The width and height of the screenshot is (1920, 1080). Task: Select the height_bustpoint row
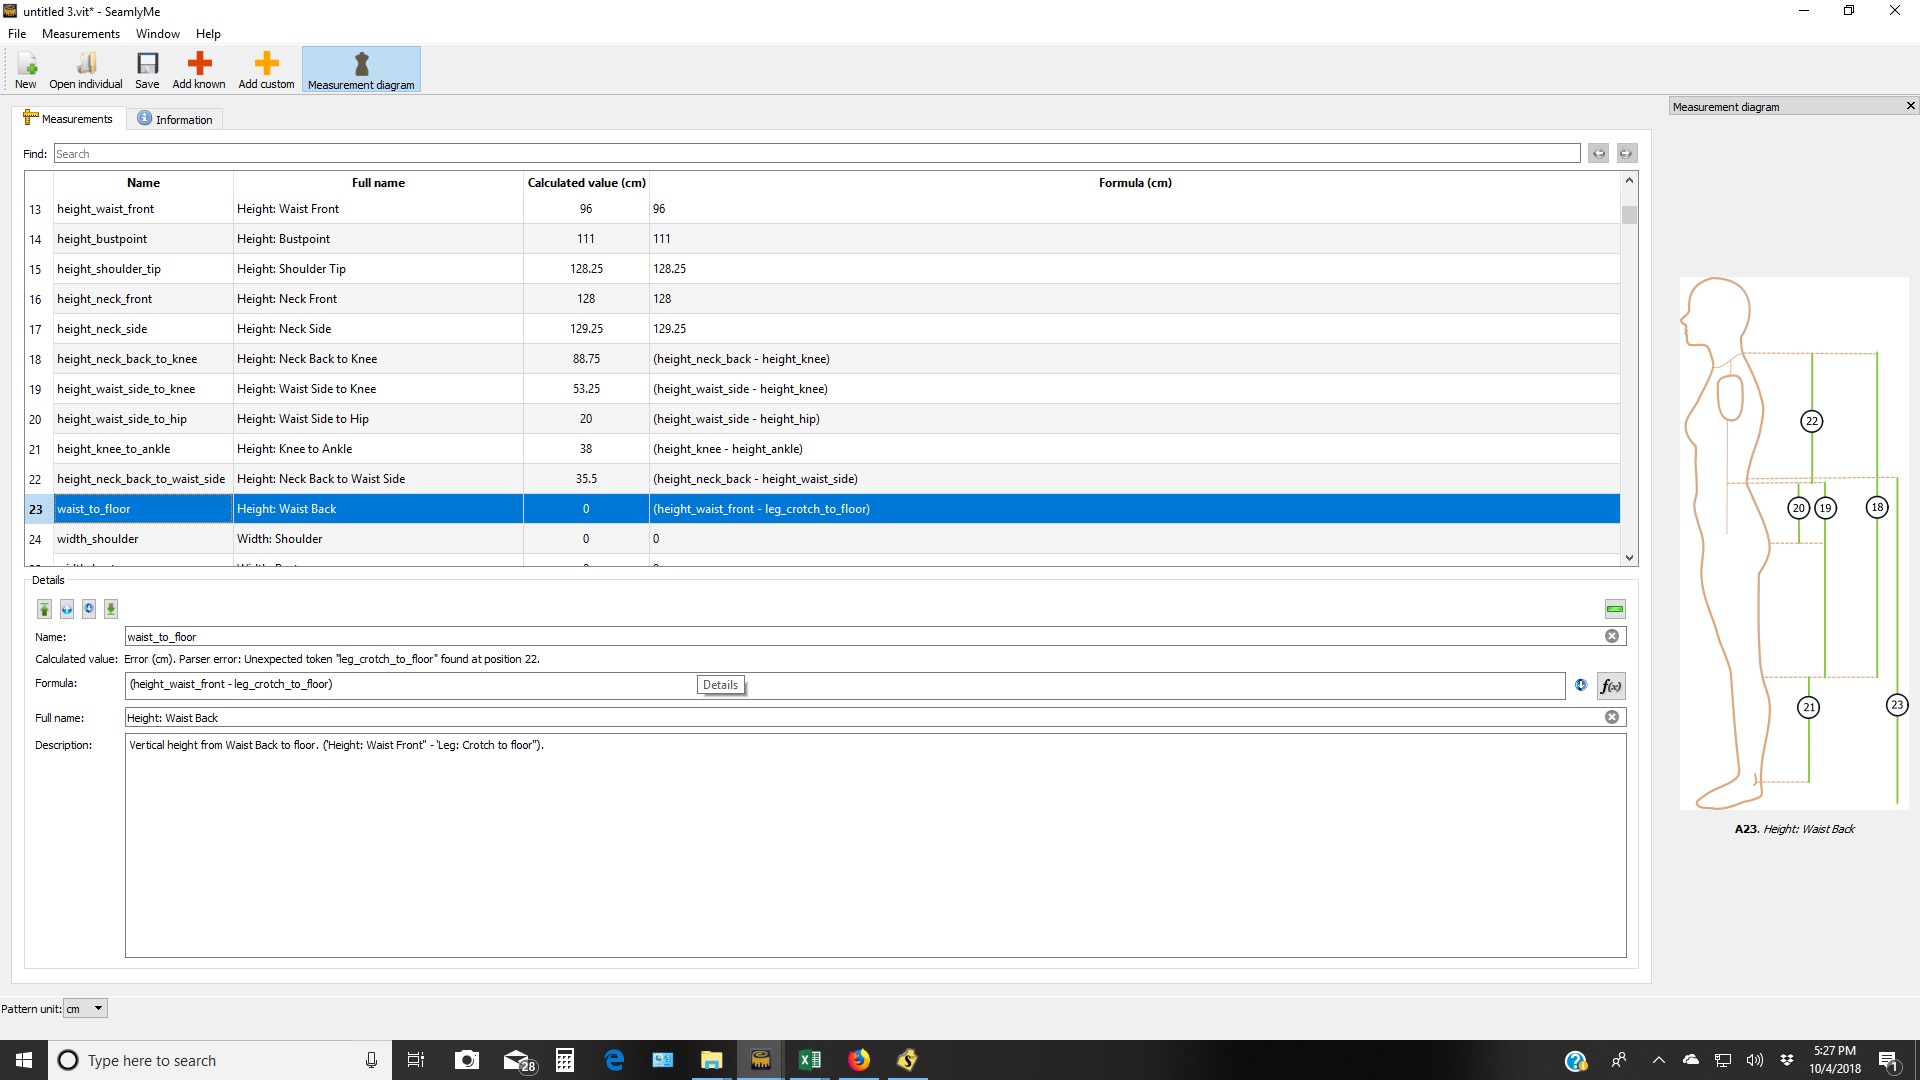(x=822, y=239)
